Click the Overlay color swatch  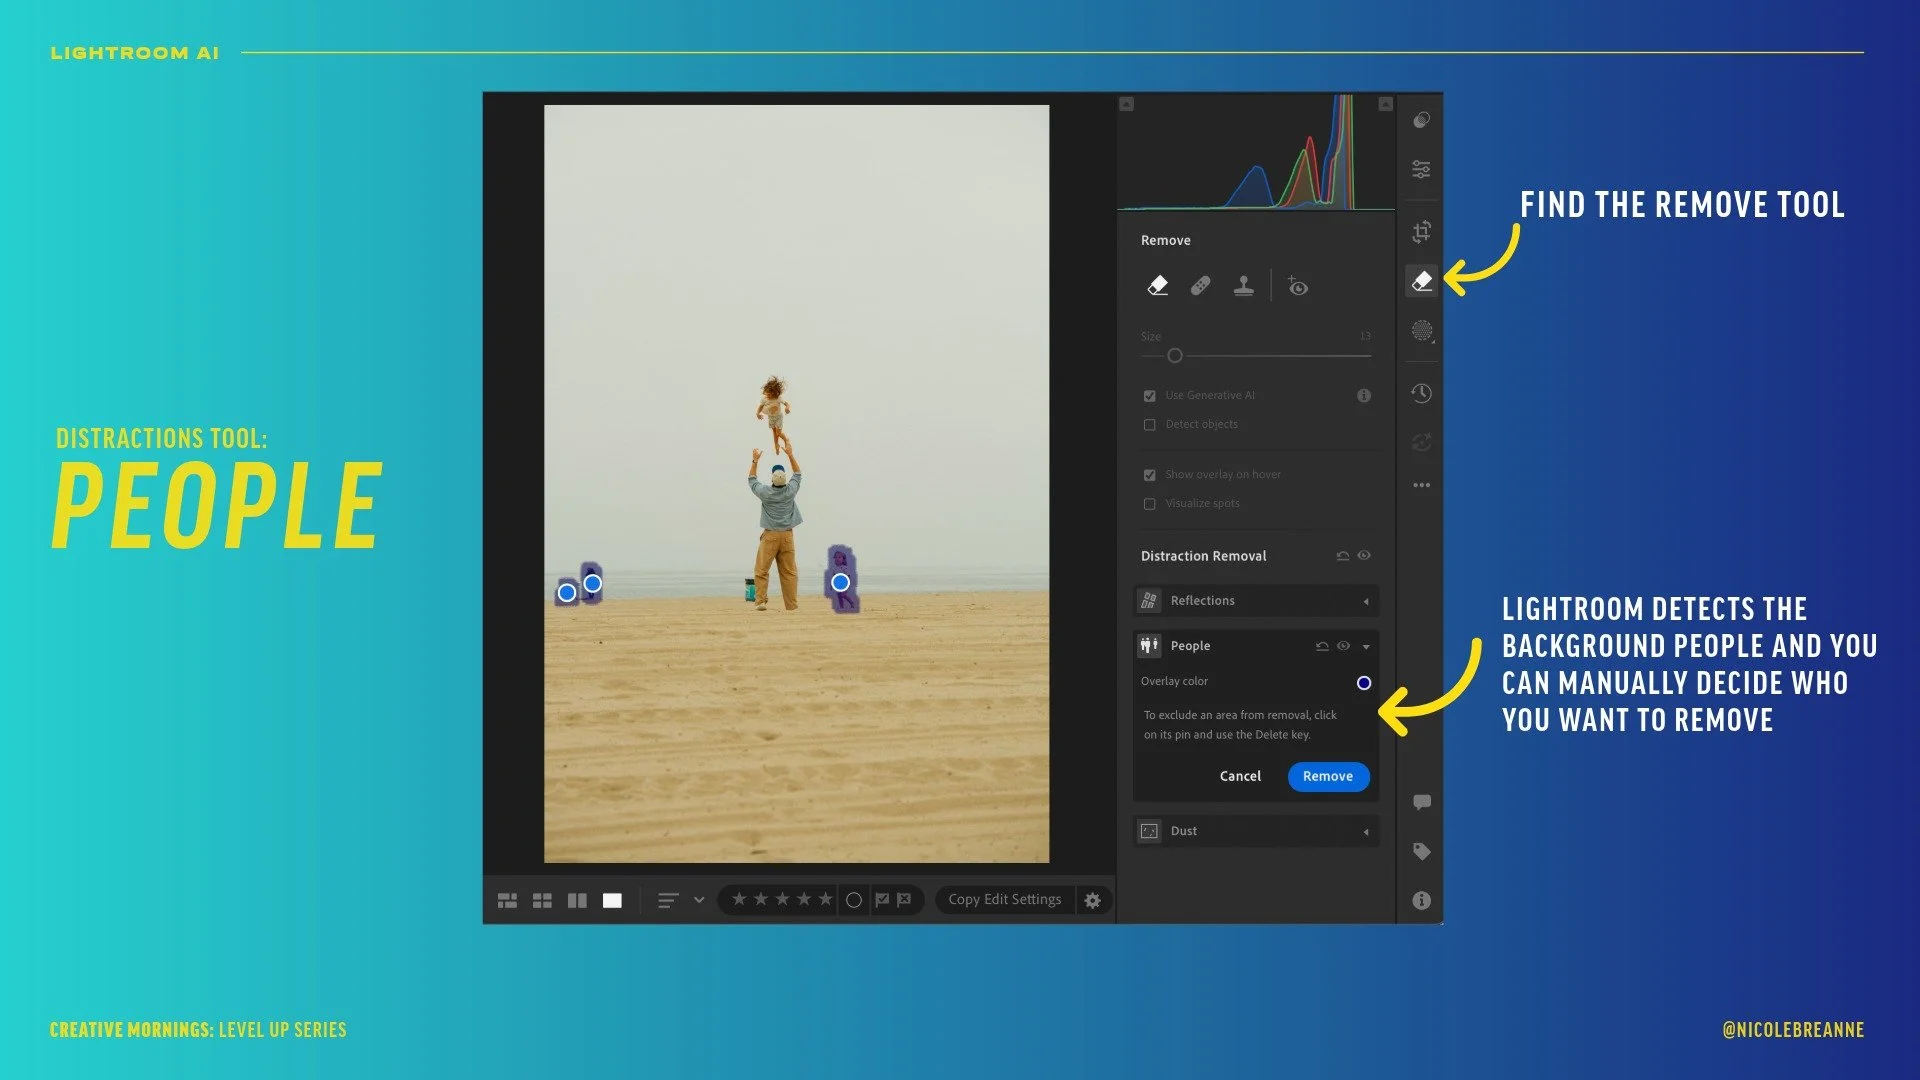click(1363, 683)
